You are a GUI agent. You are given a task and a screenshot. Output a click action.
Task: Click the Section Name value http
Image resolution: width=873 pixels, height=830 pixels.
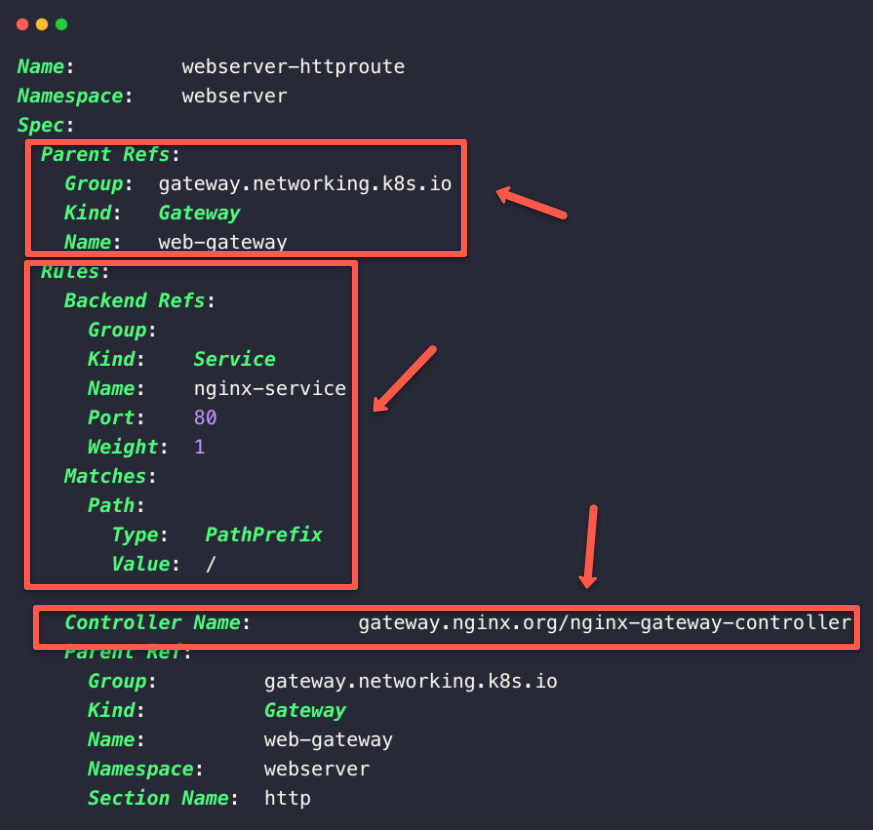point(287,798)
